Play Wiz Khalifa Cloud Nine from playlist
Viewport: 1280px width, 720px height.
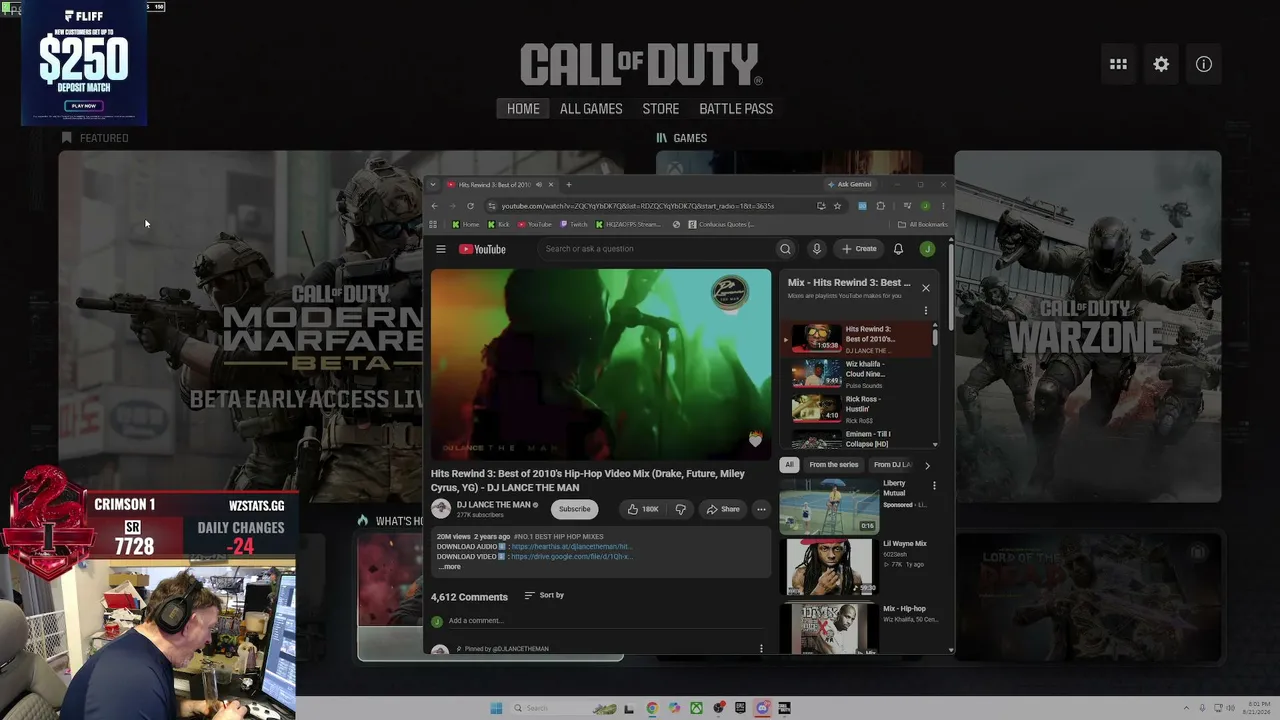pos(860,374)
